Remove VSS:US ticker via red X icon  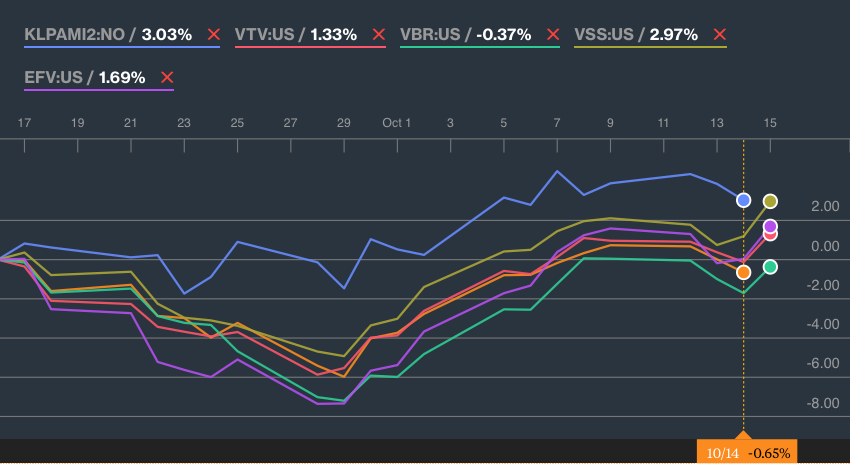click(x=720, y=35)
